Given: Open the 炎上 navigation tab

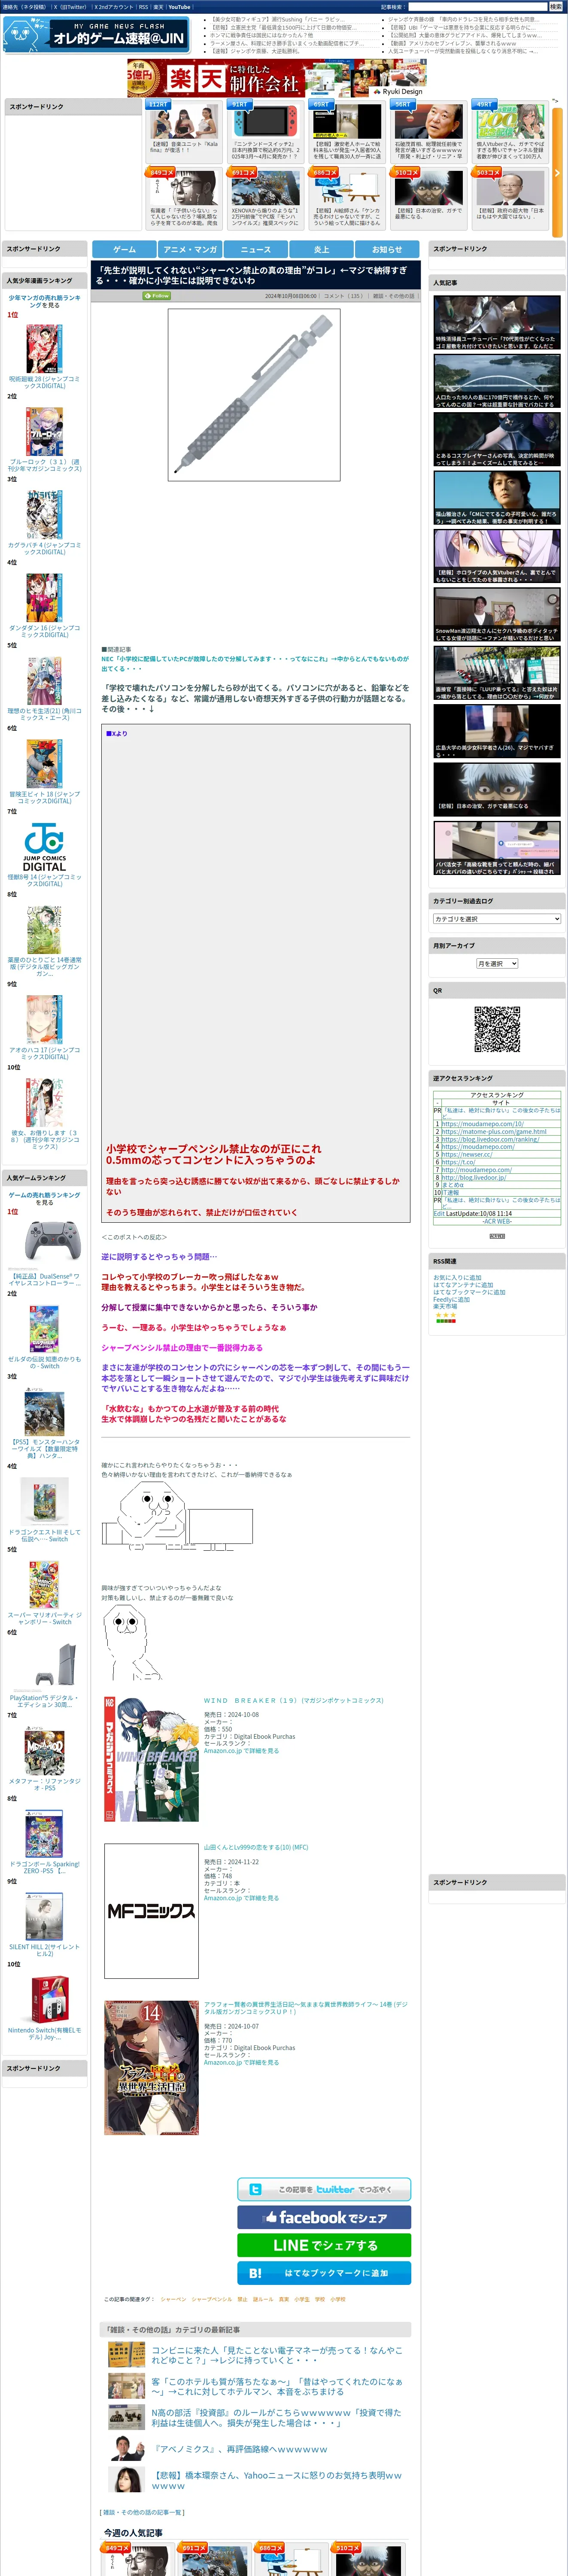Looking at the screenshot, I should [x=321, y=249].
